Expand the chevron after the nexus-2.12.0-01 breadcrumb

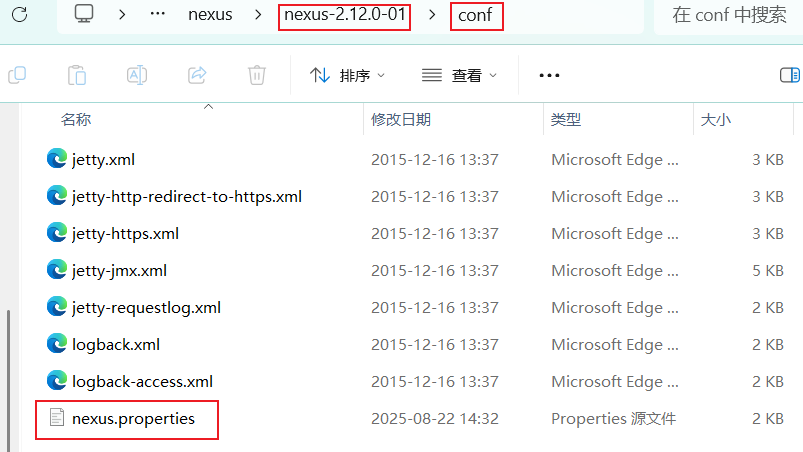(432, 14)
